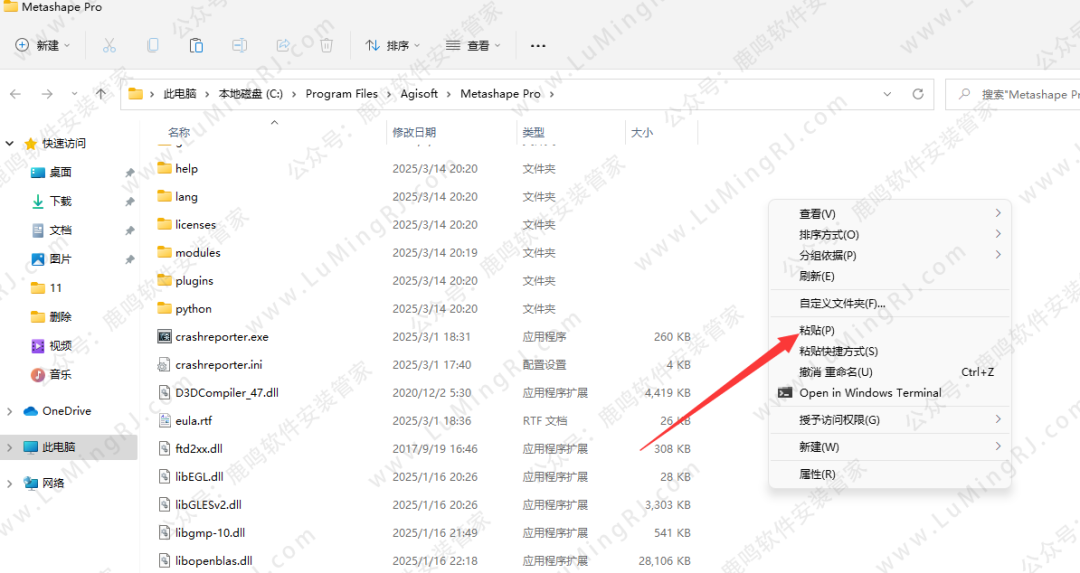Viewport: 1080px width, 573px height.
Task: Click the Copy icon in toolbar
Action: coord(153,45)
